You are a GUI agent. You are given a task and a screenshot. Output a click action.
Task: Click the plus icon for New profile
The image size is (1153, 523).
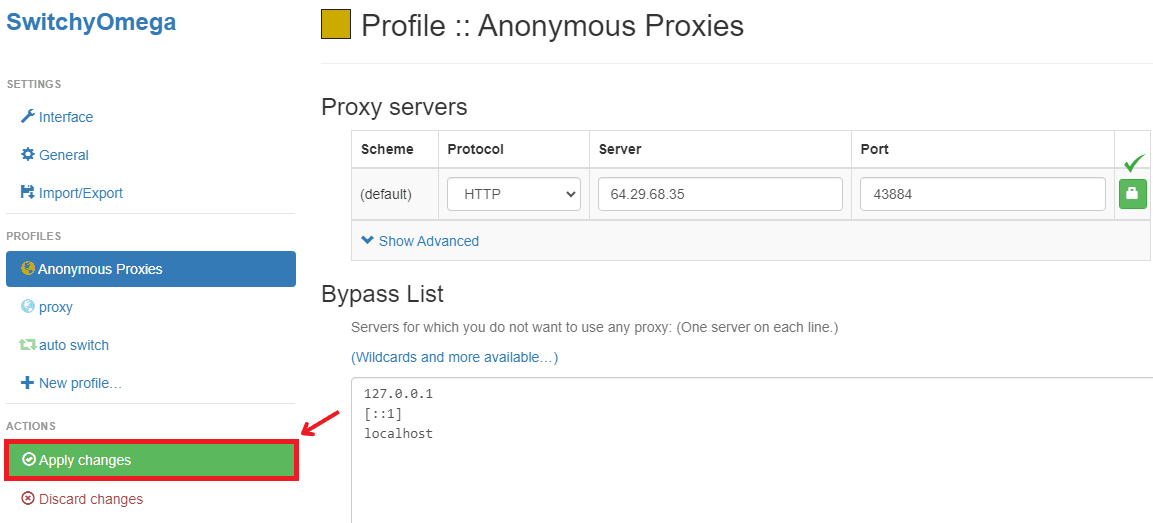pyautogui.click(x=28, y=383)
